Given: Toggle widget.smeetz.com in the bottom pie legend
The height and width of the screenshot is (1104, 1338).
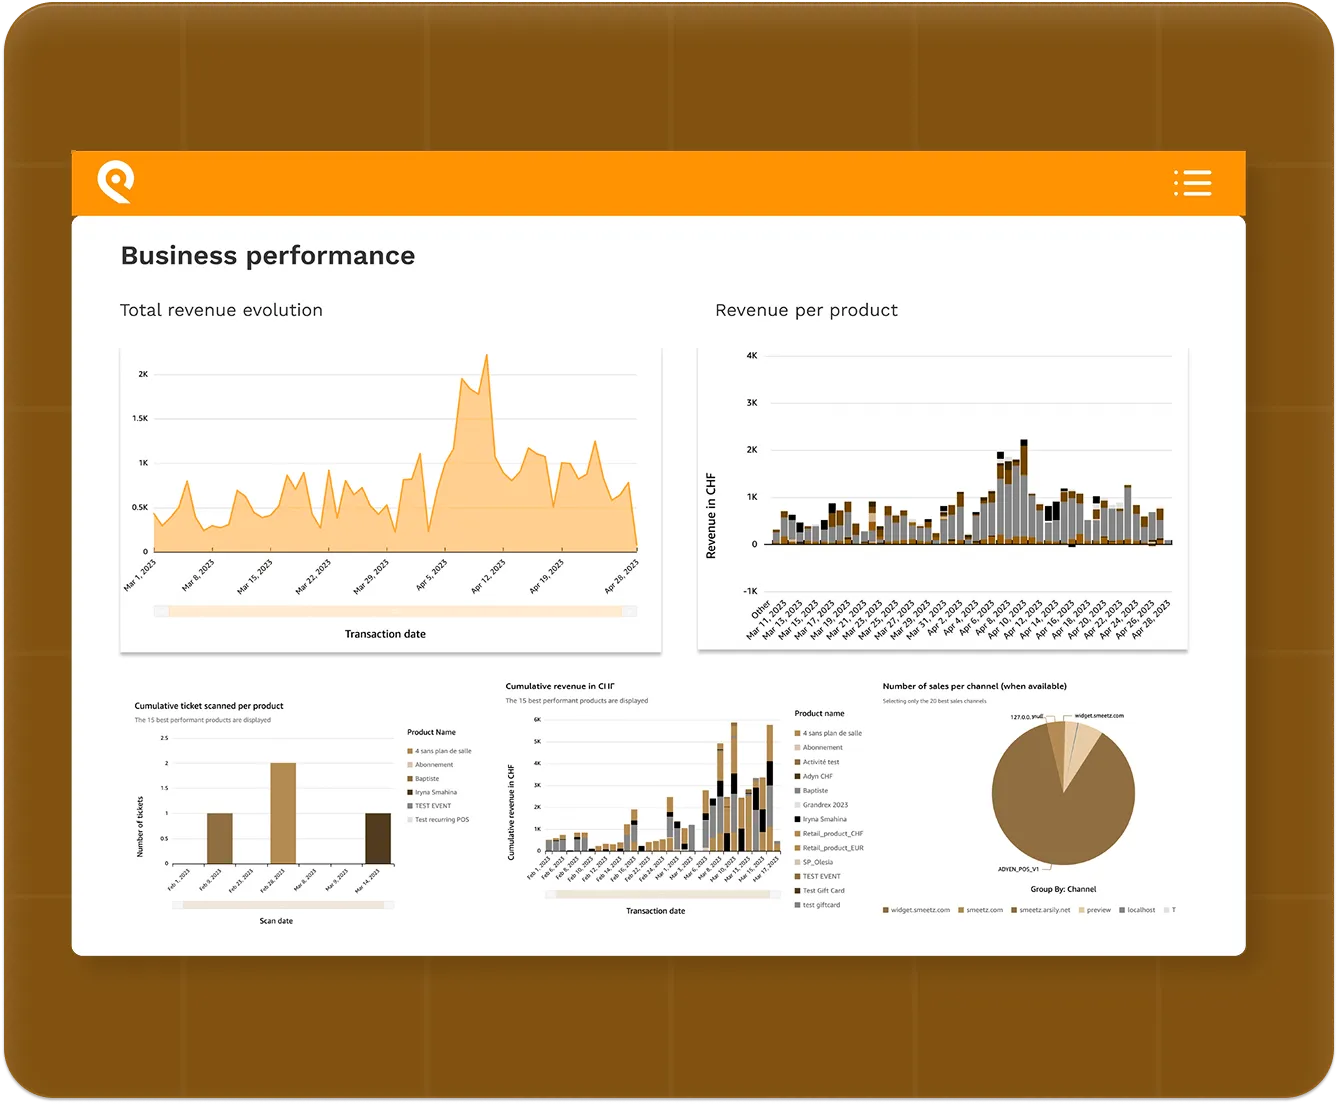Looking at the screenshot, I should pos(916,910).
